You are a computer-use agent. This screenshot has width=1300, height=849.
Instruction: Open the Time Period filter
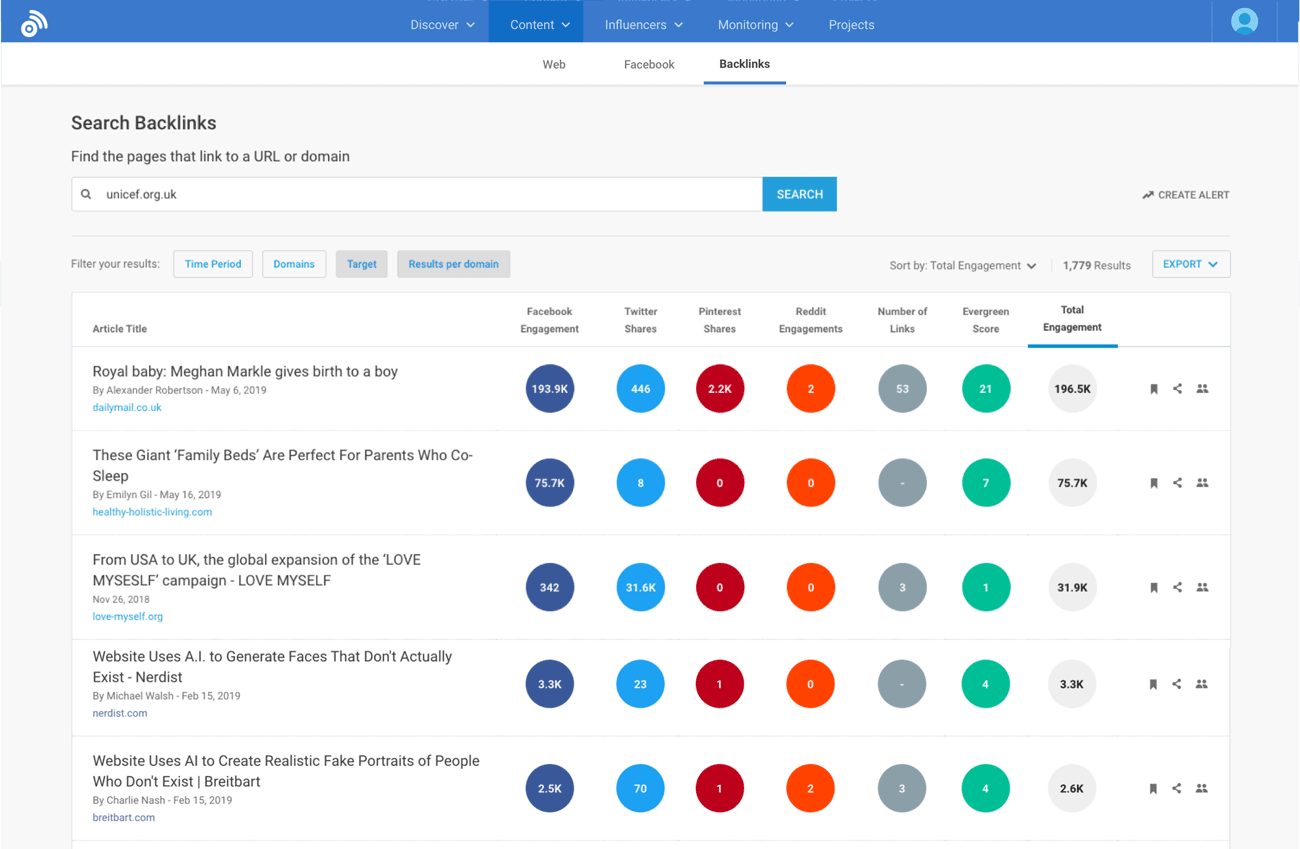213,263
